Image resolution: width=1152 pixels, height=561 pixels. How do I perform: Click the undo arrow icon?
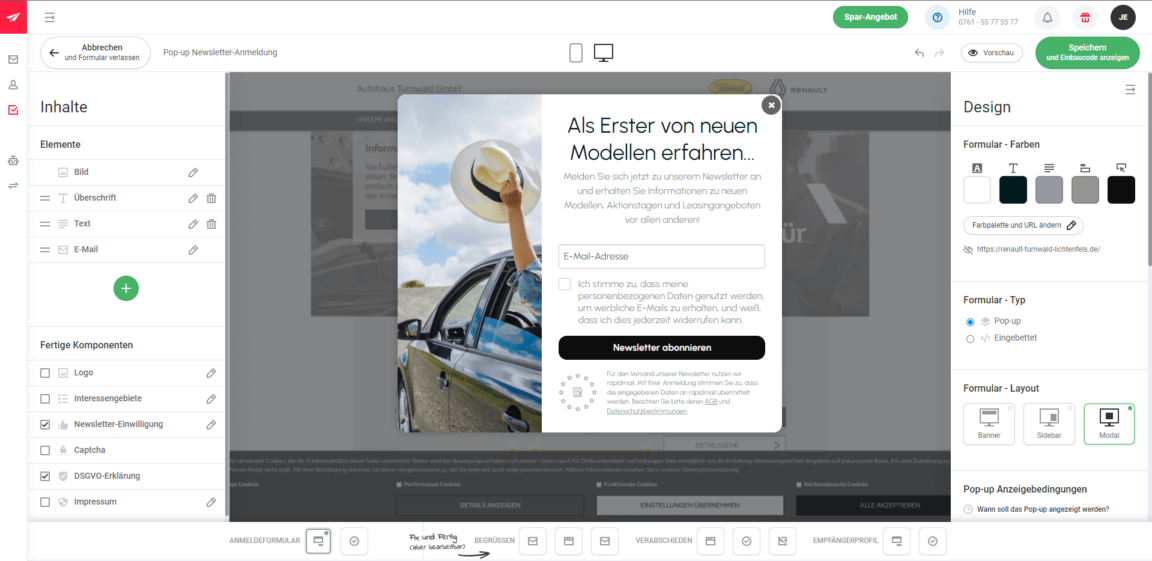[x=919, y=53]
